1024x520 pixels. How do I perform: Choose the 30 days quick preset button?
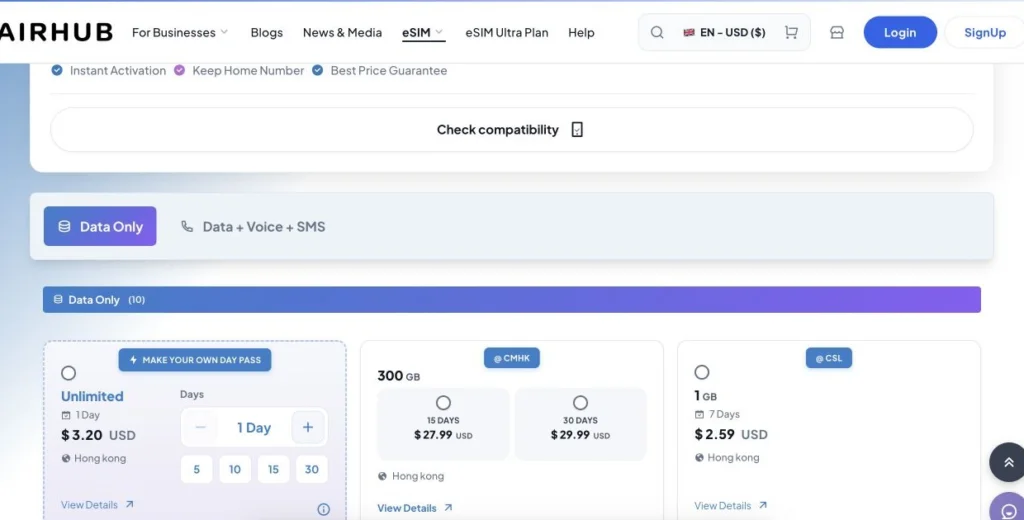point(312,469)
